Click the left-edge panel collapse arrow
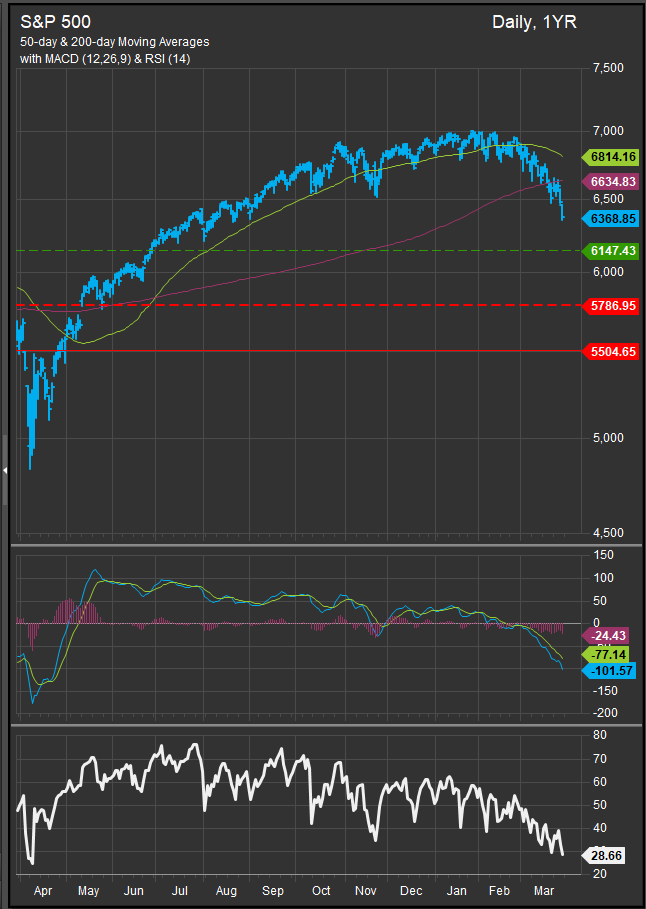 pos(5,470)
